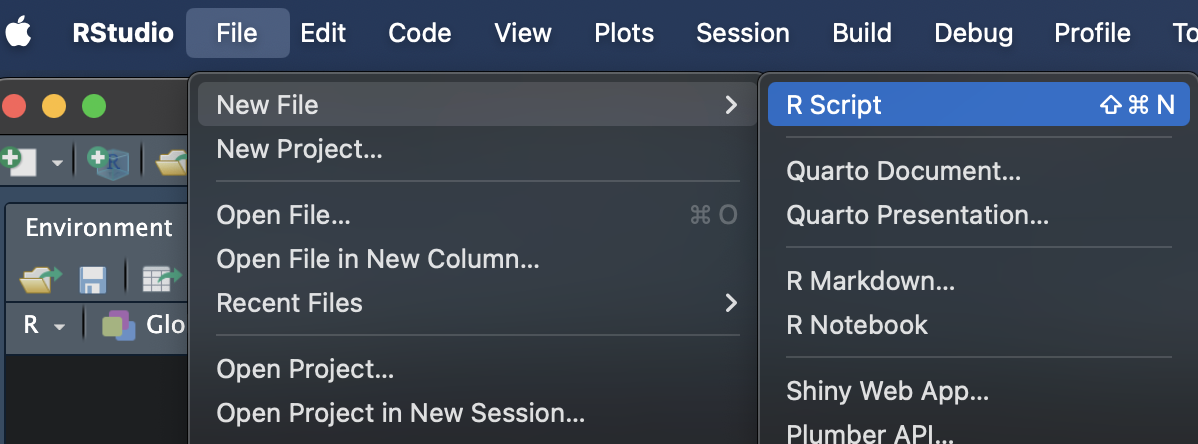Viewport: 1198px width, 444px height.
Task: Open the New File dropdown arrow in toolbar
Action: point(56,161)
